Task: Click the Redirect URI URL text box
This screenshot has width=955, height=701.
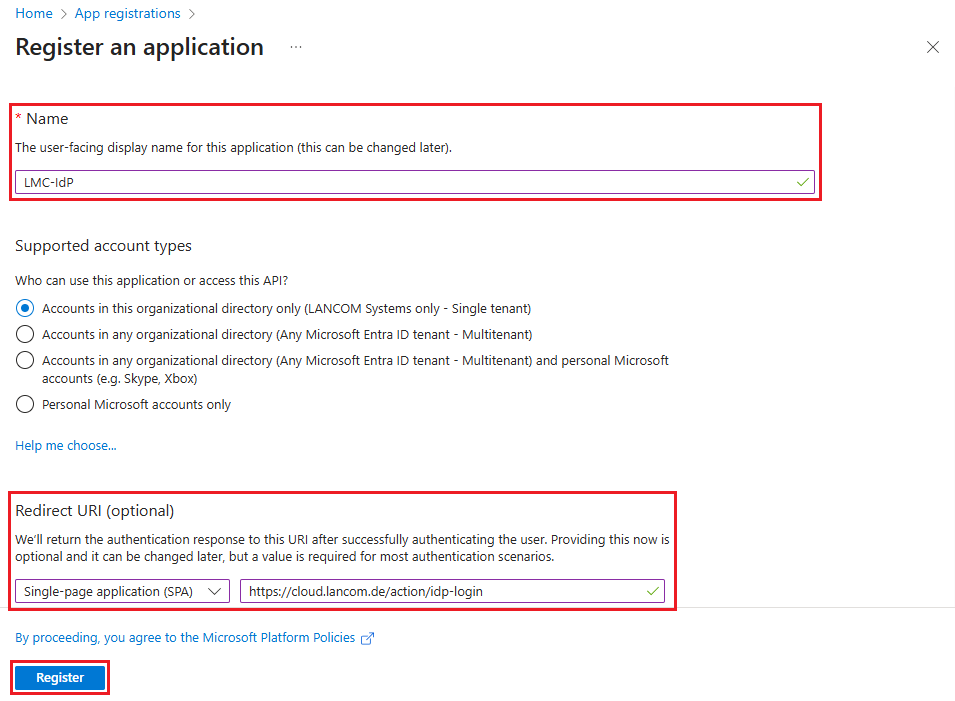Action: (440, 591)
